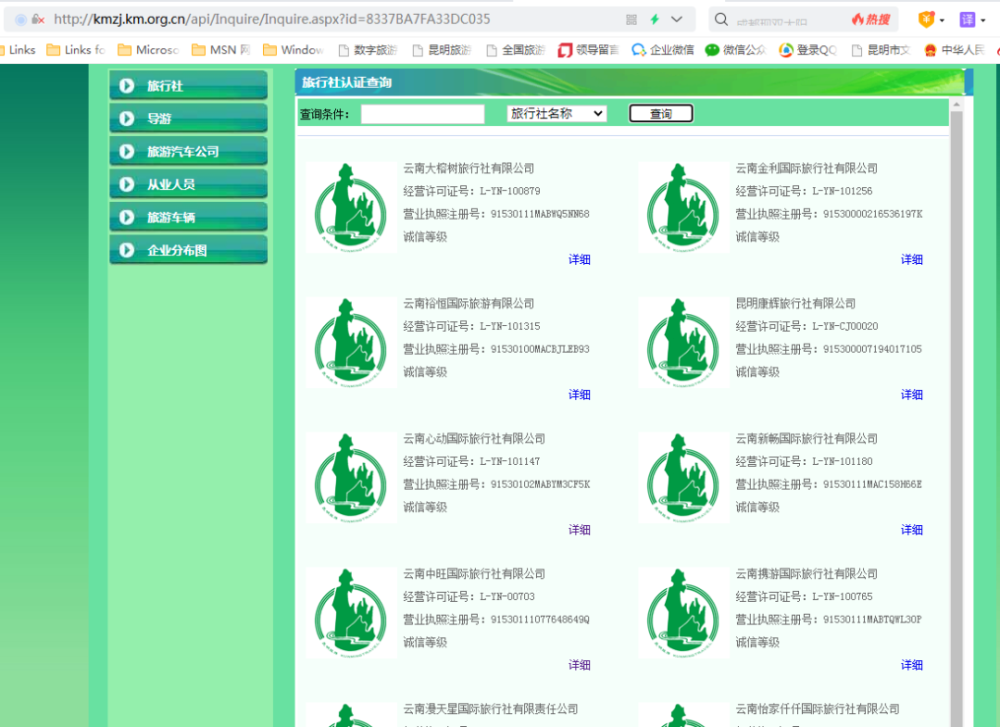Click the browser address bar URL
Image resolution: width=1000 pixels, height=727 pixels.
pyautogui.click(x=272, y=19)
